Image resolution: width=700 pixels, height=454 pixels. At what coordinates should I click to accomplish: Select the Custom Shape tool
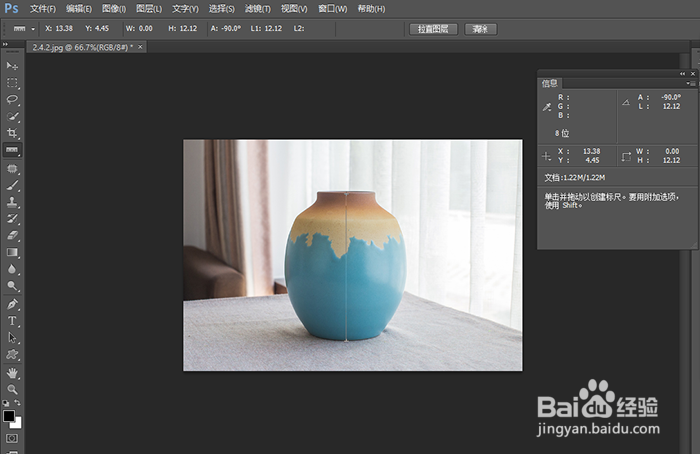pos(12,354)
